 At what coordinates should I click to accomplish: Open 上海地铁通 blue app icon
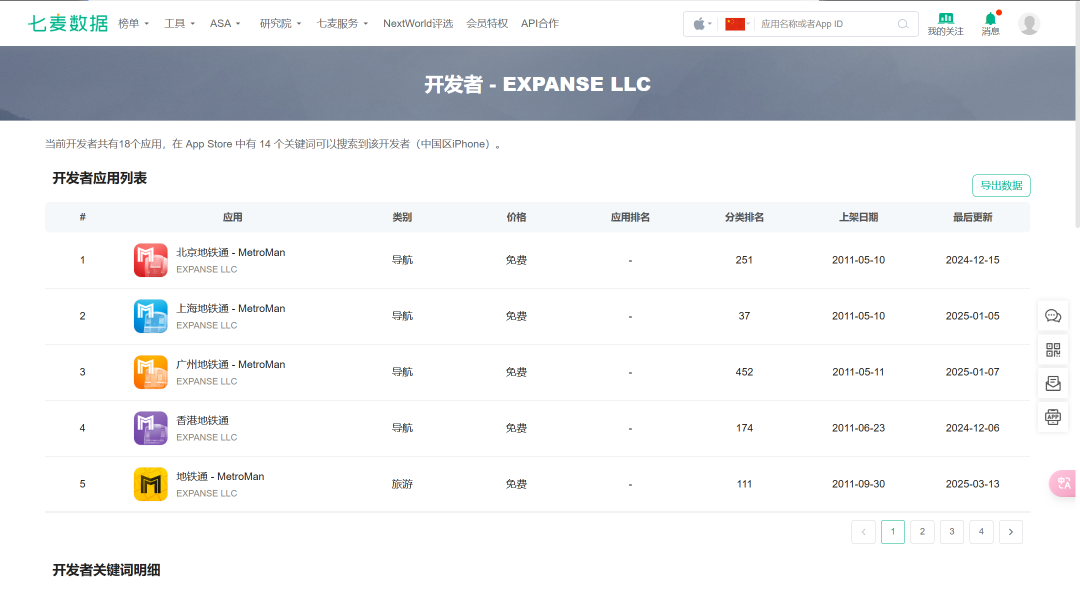pyautogui.click(x=151, y=316)
